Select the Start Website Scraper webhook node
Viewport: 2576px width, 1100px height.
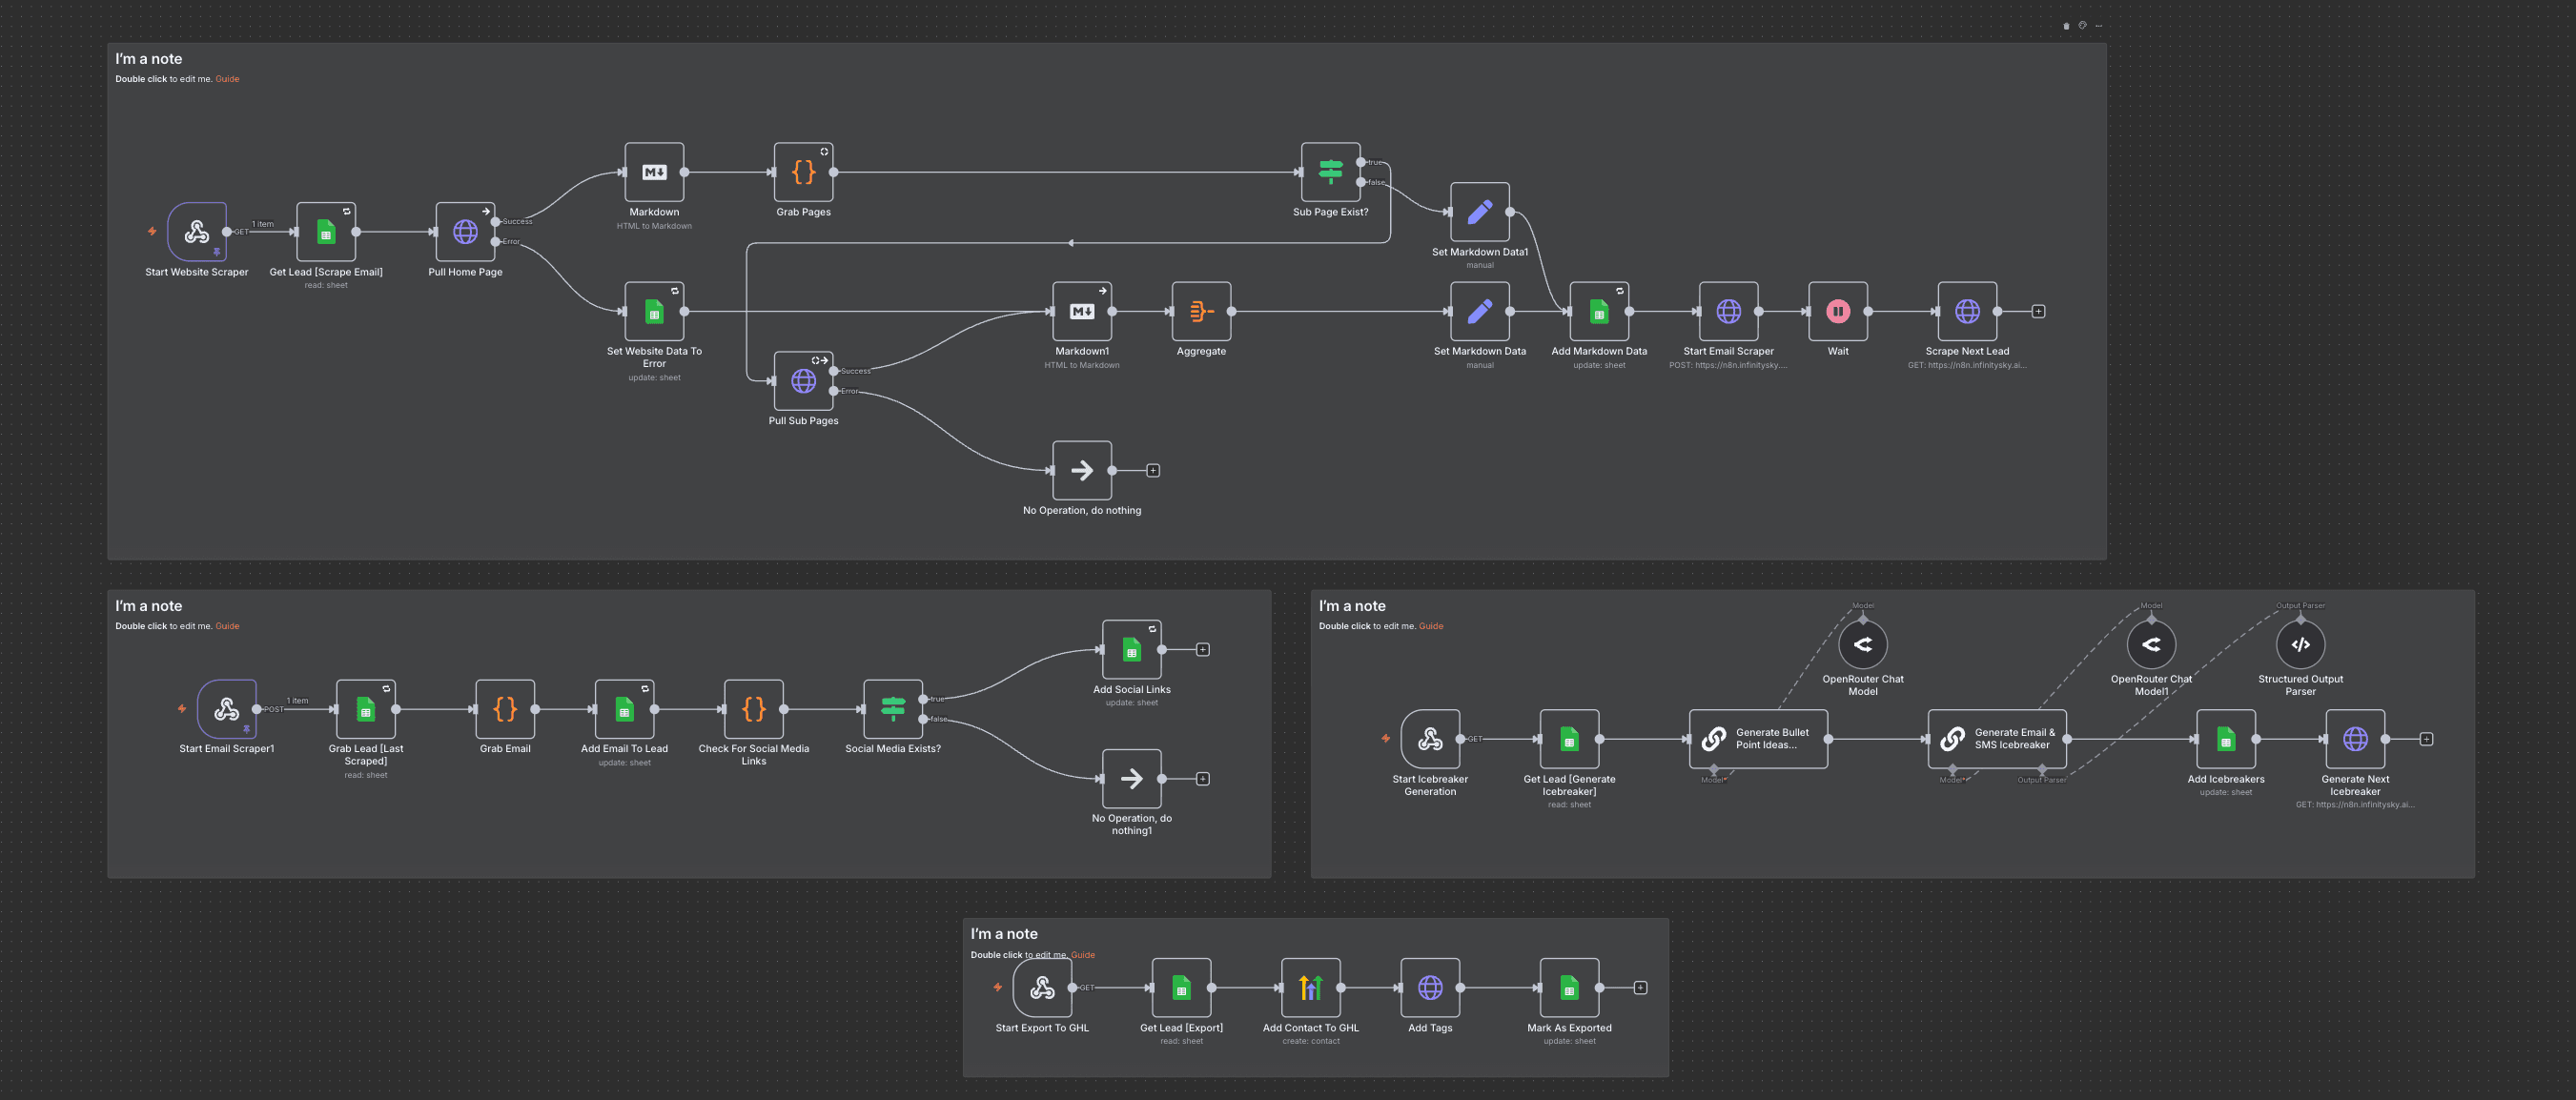196,232
